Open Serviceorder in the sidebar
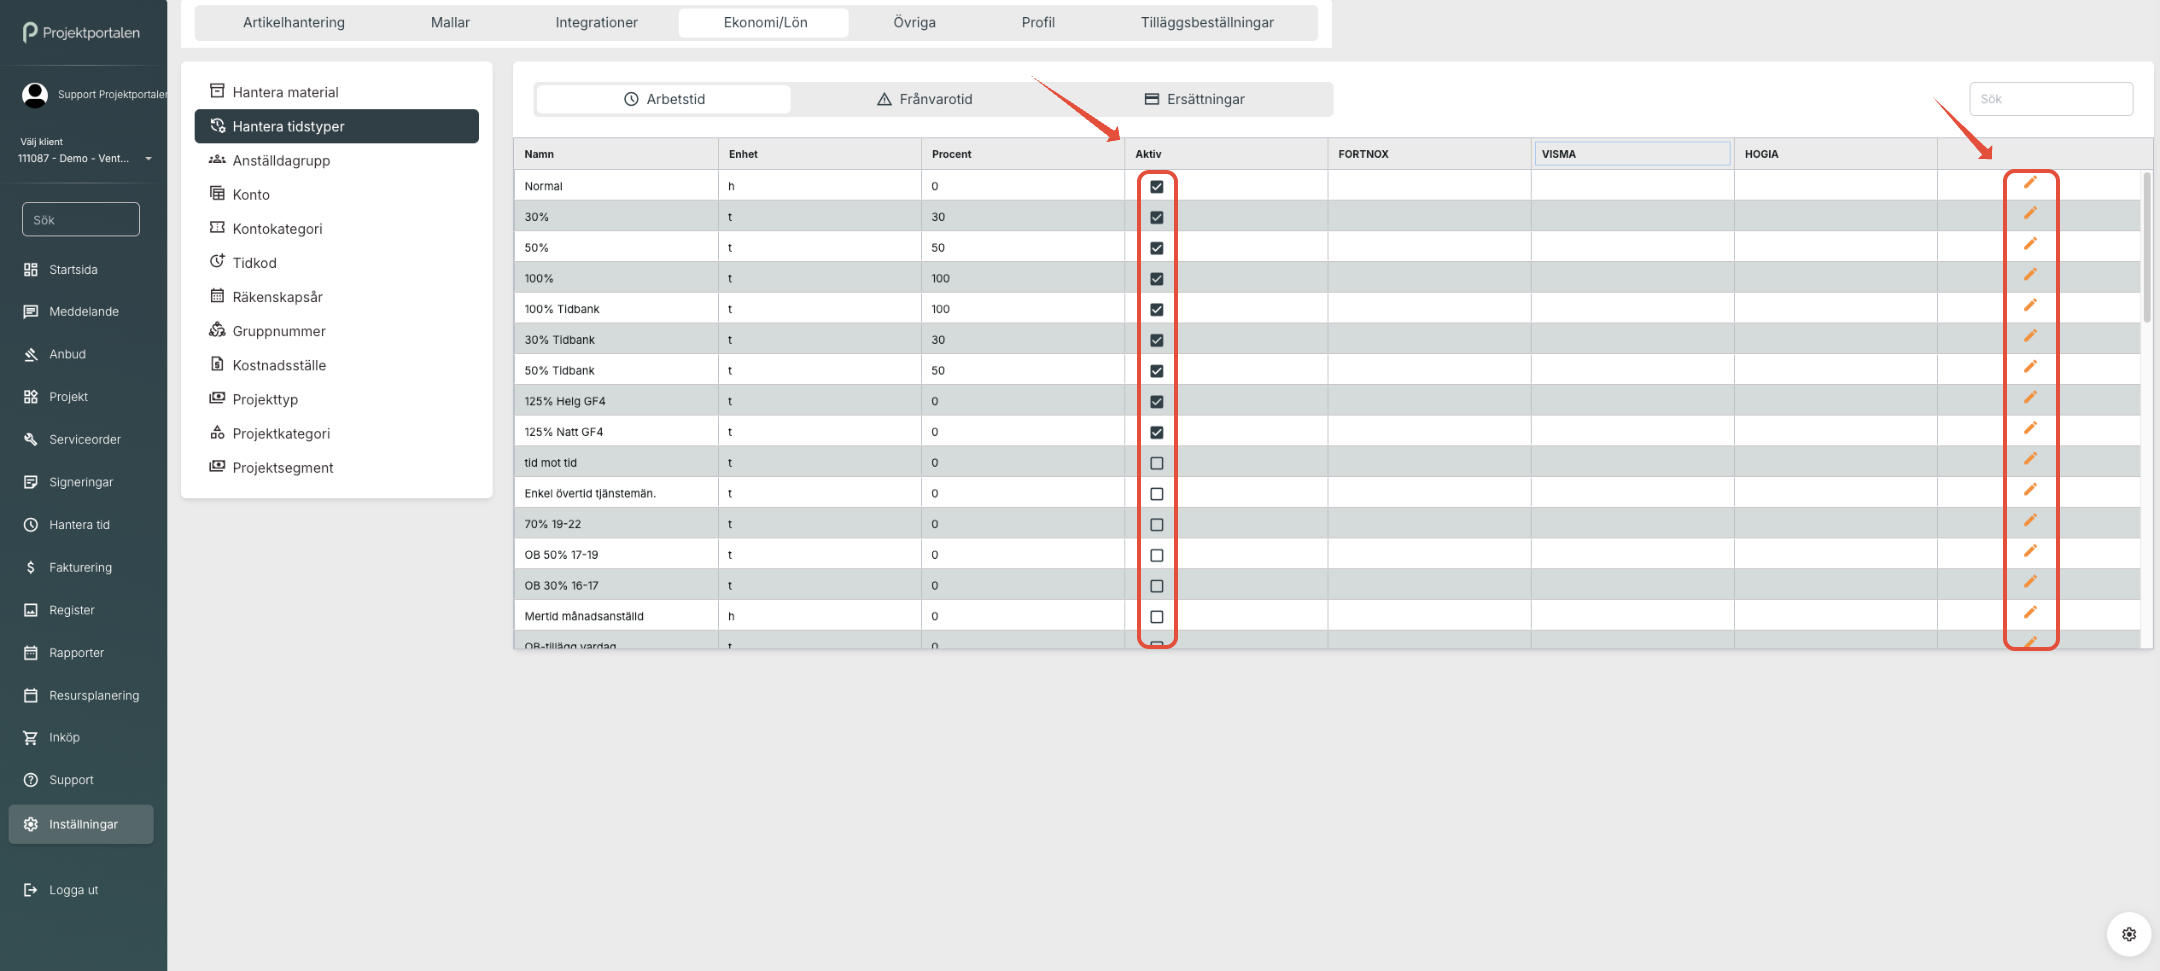Screen dimensions: 2160x971 pyautogui.click(x=84, y=440)
